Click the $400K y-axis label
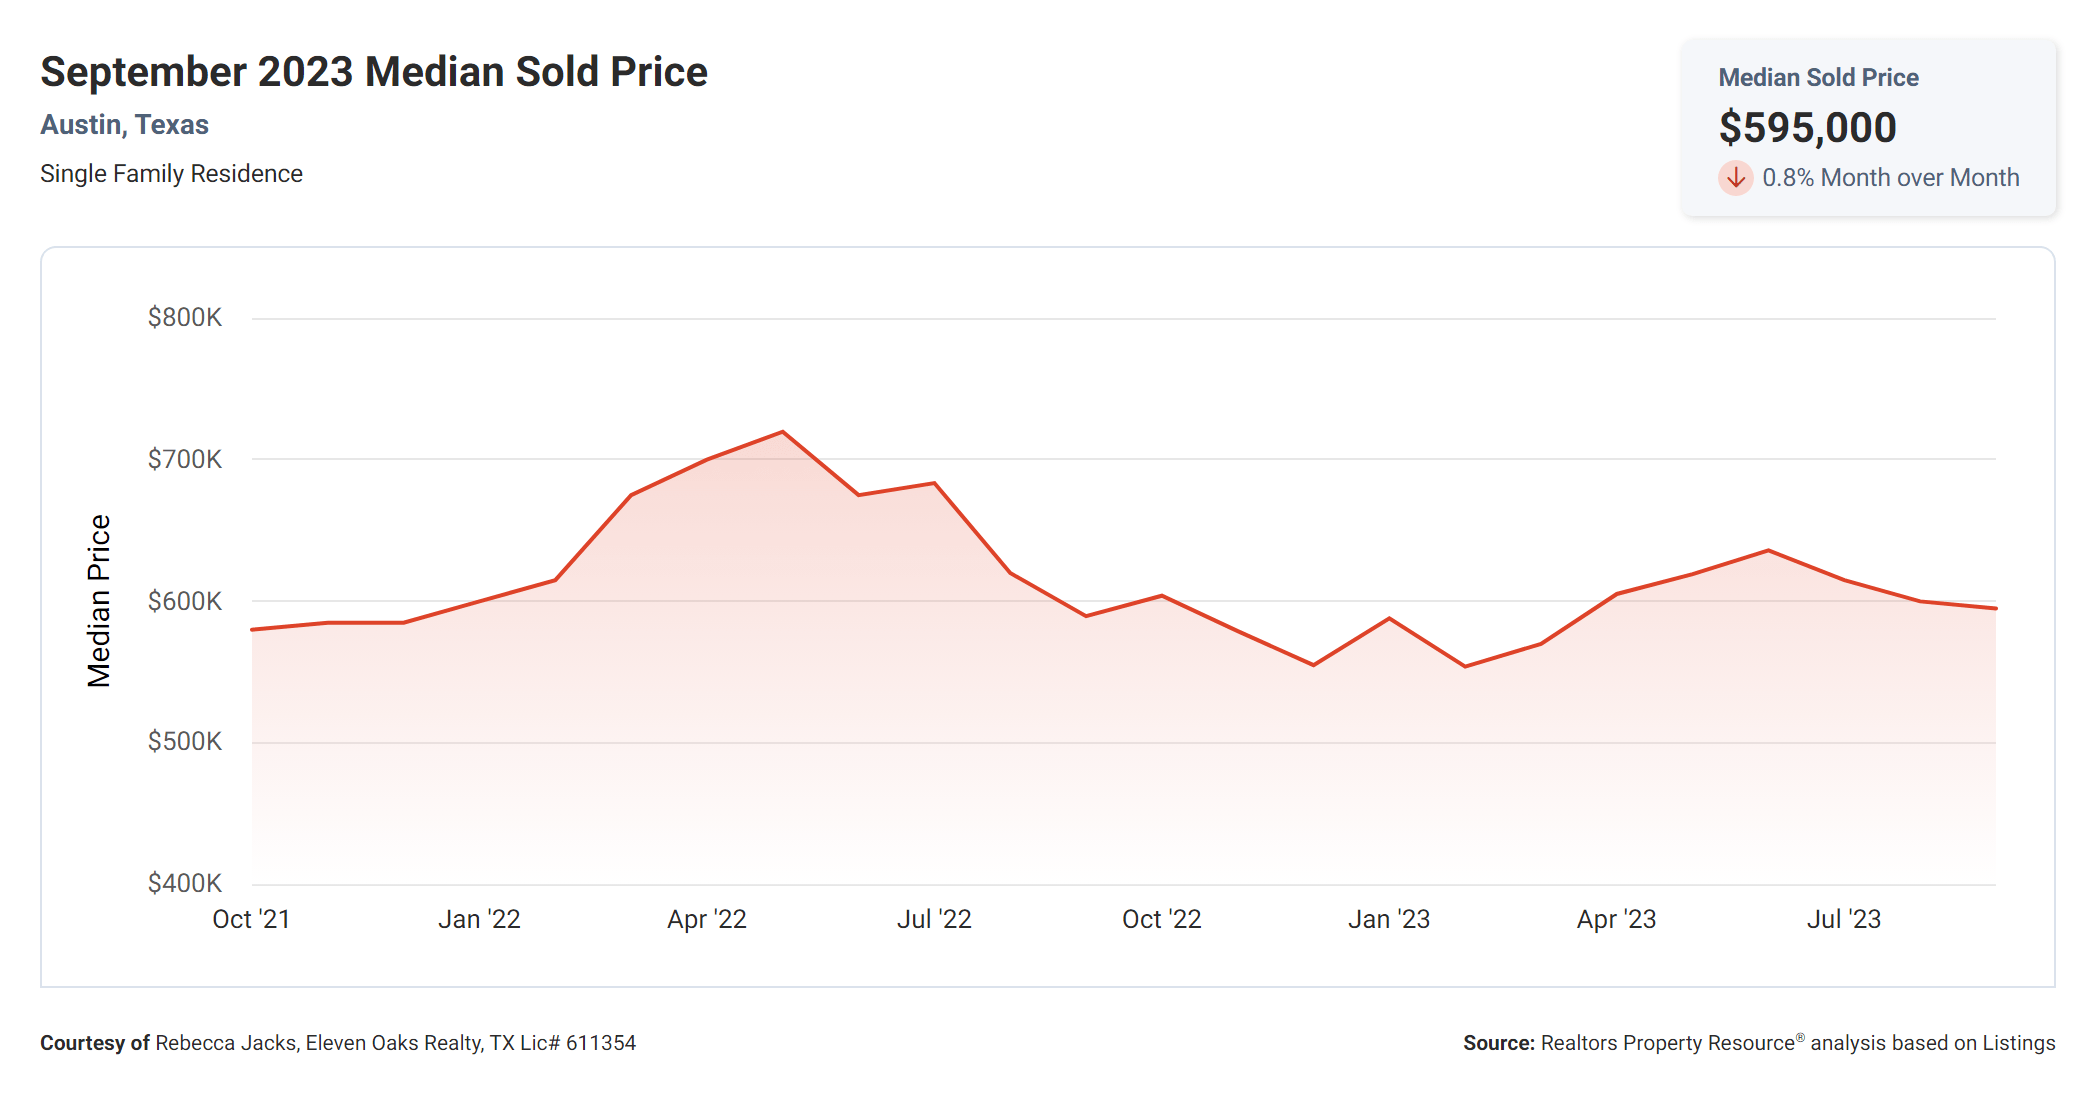 (x=185, y=884)
